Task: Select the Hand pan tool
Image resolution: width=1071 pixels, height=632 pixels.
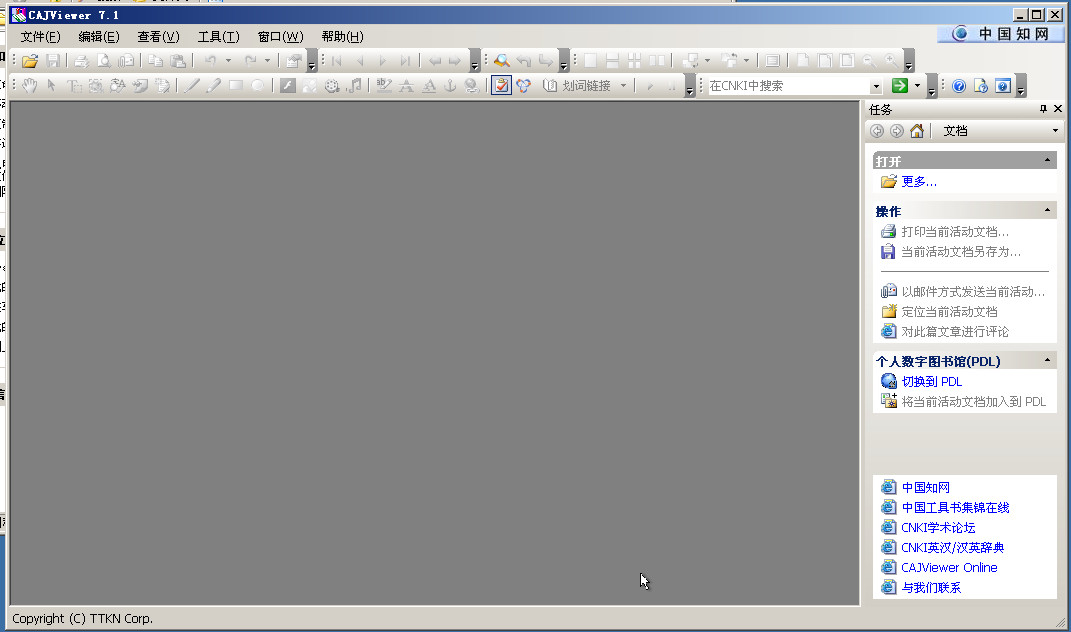Action: [x=29, y=85]
